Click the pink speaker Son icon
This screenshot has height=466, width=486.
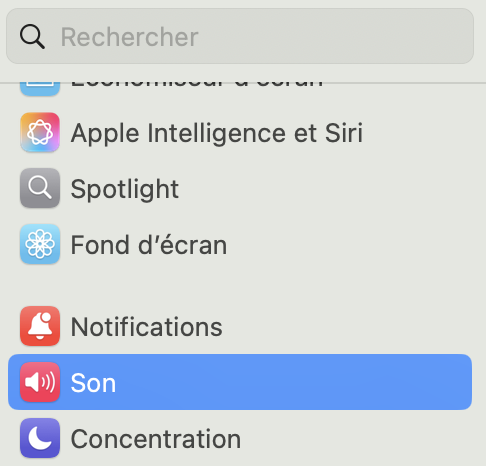(x=40, y=382)
